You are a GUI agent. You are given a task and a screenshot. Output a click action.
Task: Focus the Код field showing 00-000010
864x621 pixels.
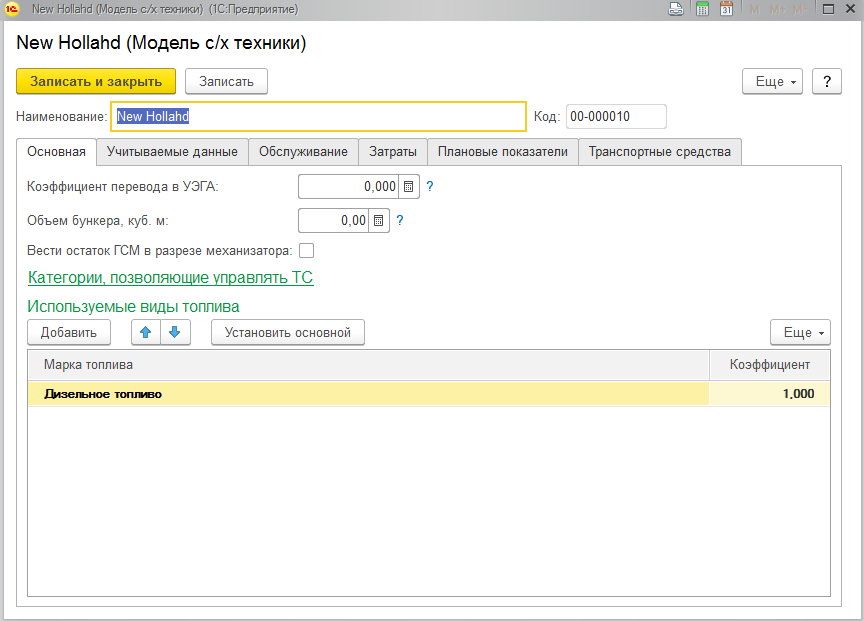tap(616, 116)
